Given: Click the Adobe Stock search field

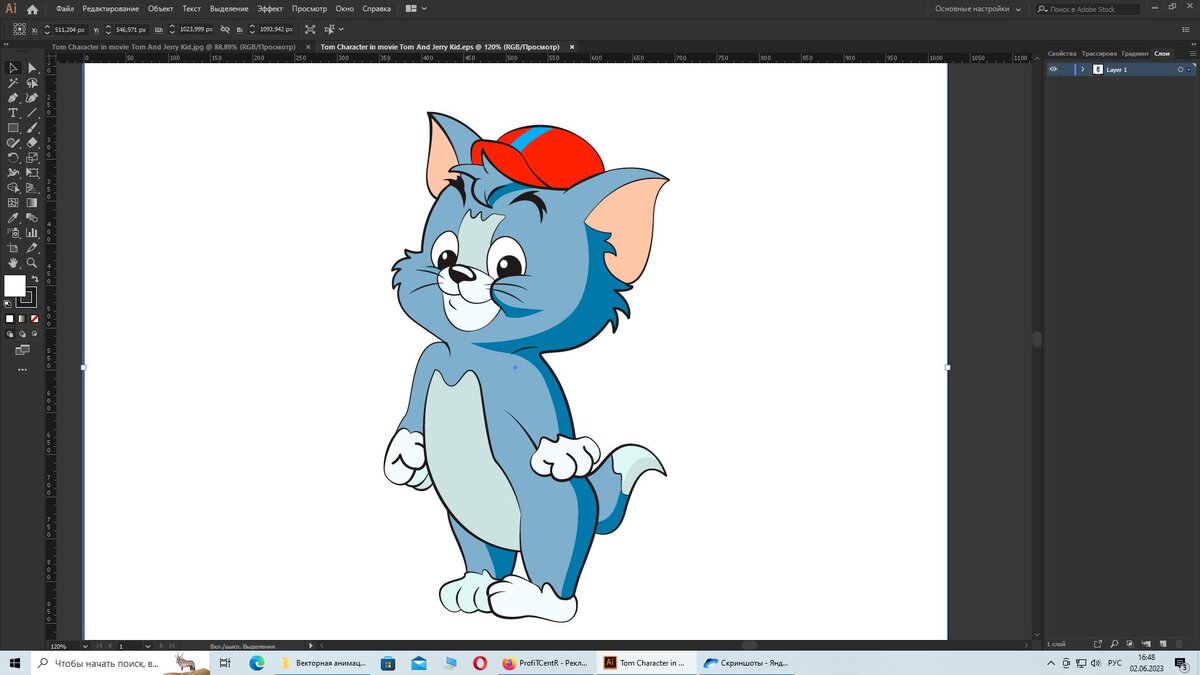Looking at the screenshot, I should [x=1088, y=9].
